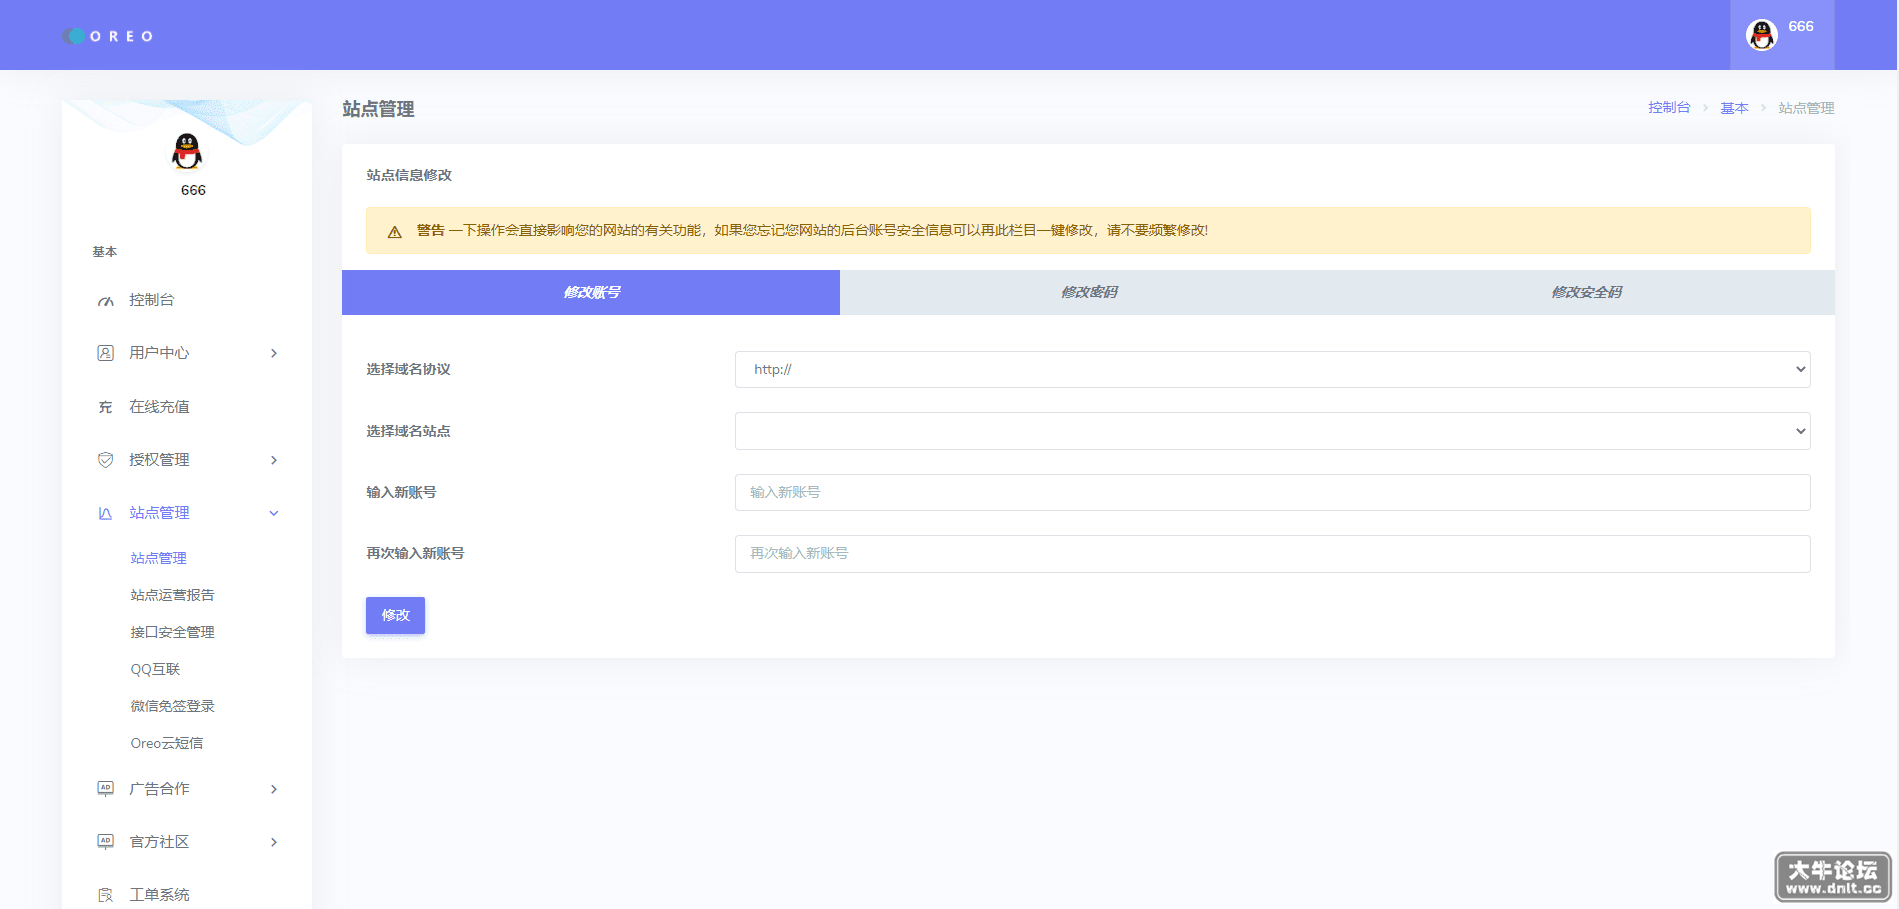
Task: Expand the 广告合作 submenu chevron
Action: [274, 789]
